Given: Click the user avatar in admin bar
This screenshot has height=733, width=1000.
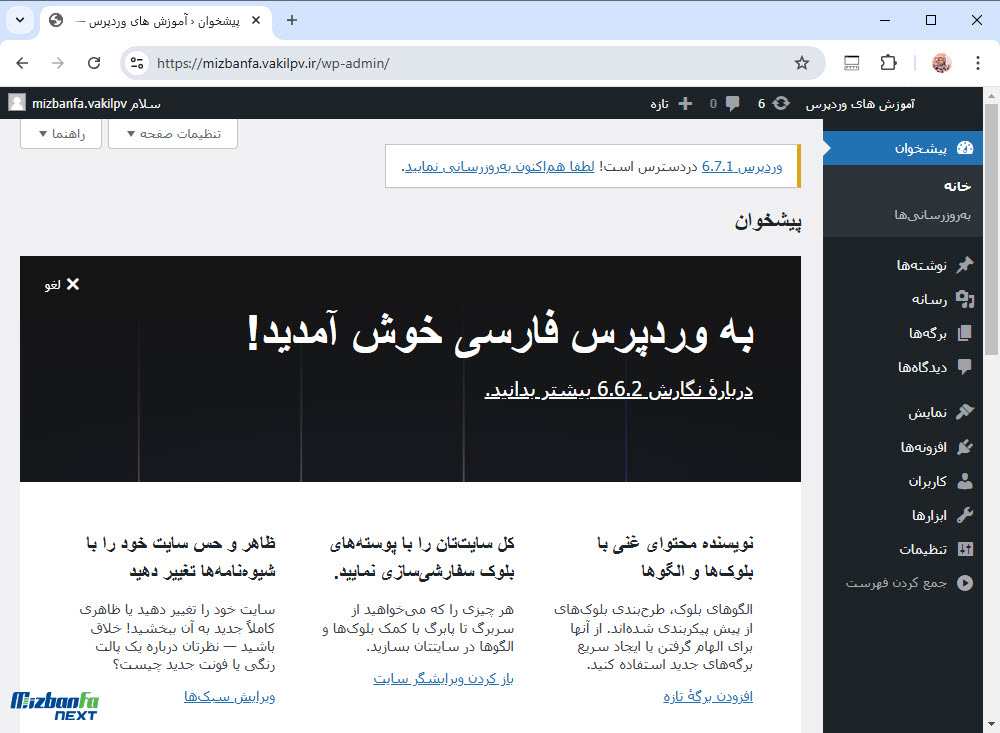Looking at the screenshot, I should coord(17,103).
